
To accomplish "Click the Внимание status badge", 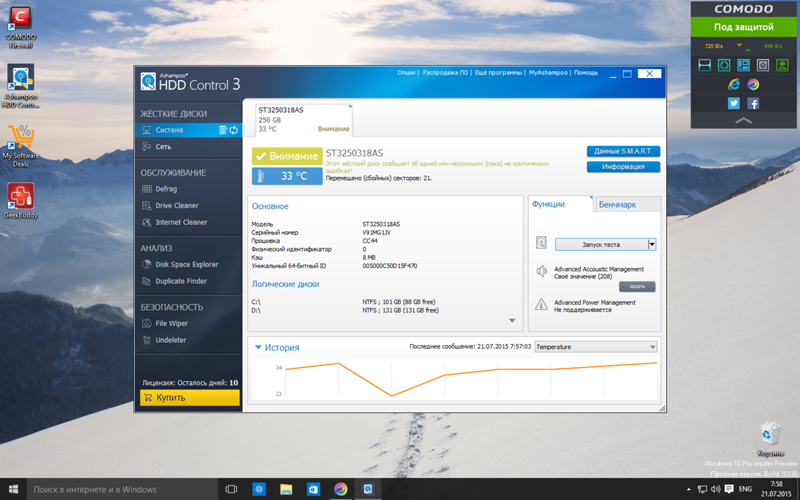I will 287,156.
